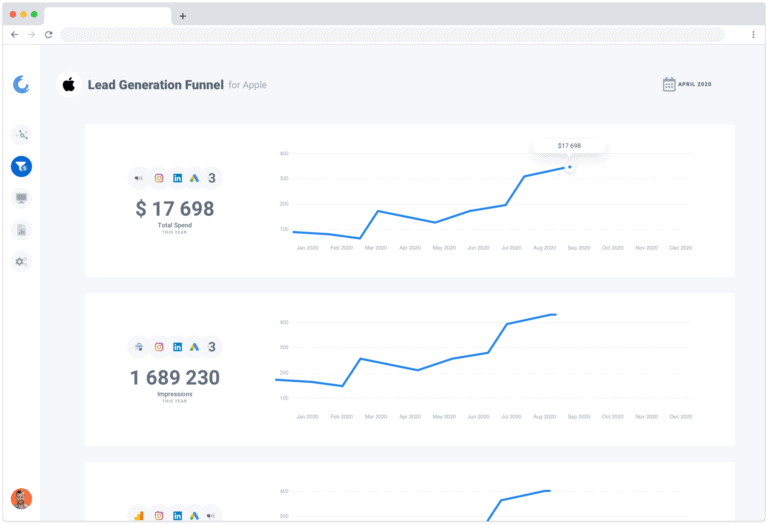The width and height of the screenshot is (768, 524).
Task: Select LinkedIn source in Total Spend card
Action: tap(176, 179)
